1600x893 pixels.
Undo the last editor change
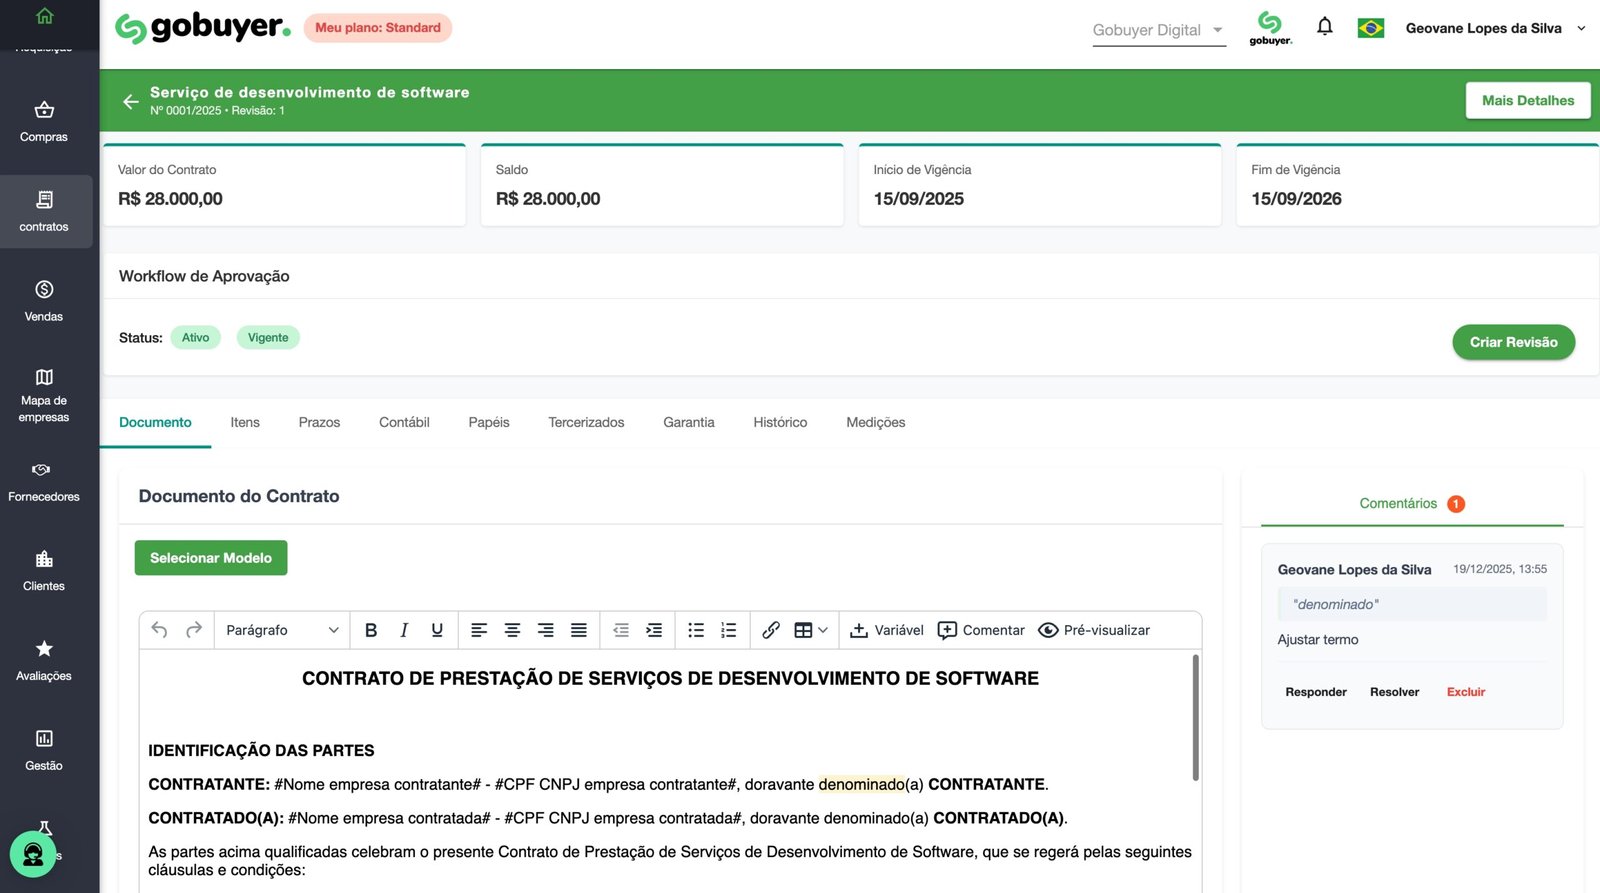click(159, 630)
